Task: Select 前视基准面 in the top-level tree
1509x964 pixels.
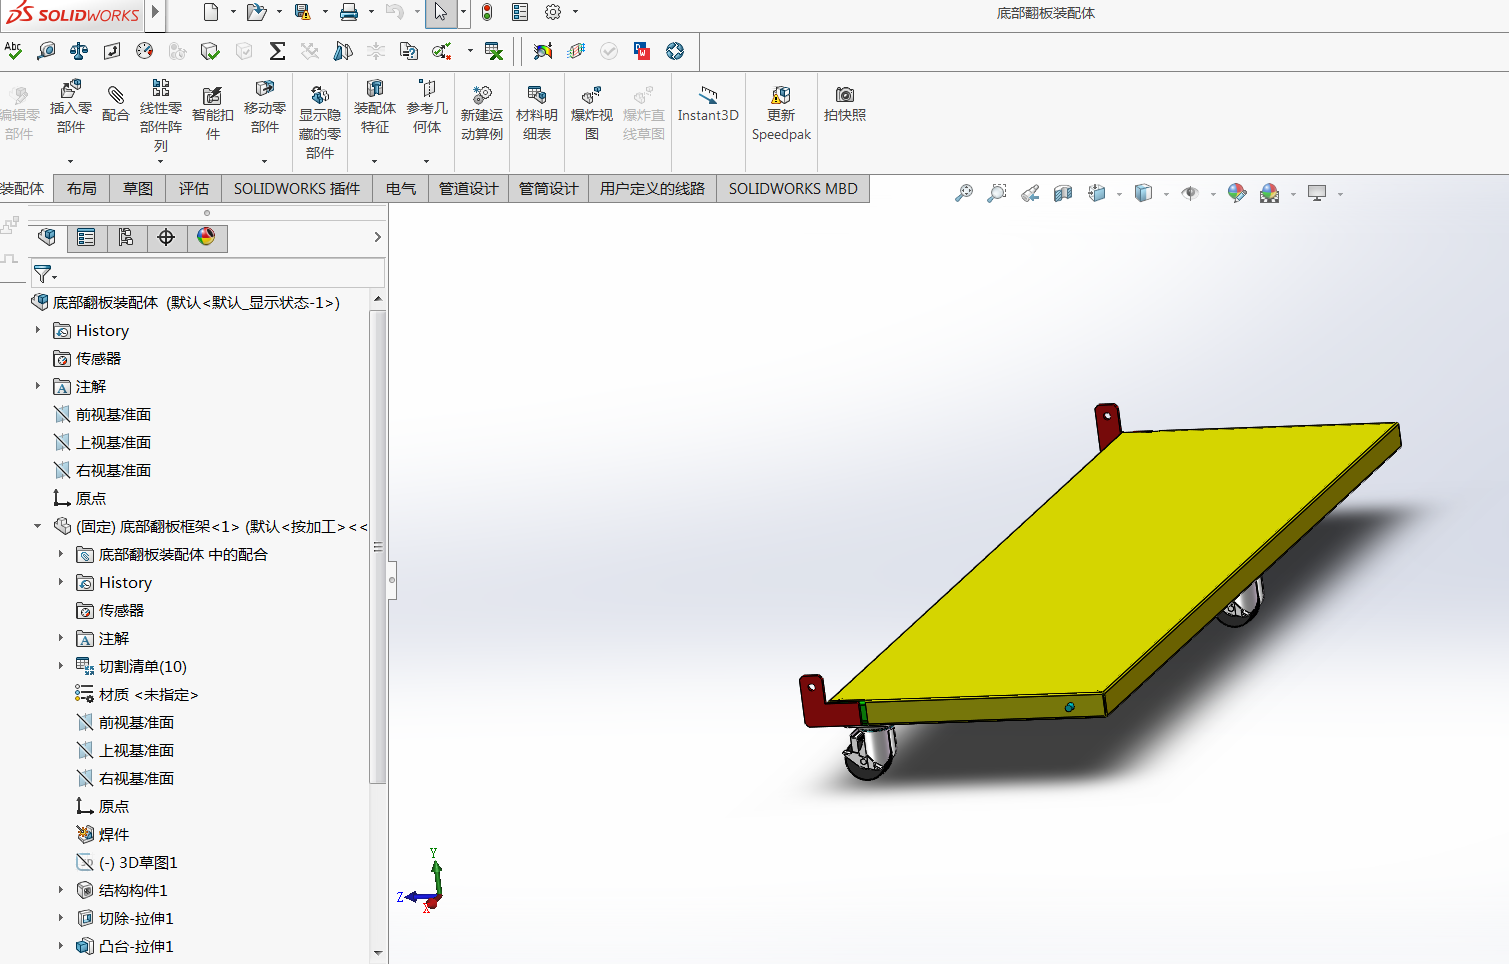Action: click(113, 414)
